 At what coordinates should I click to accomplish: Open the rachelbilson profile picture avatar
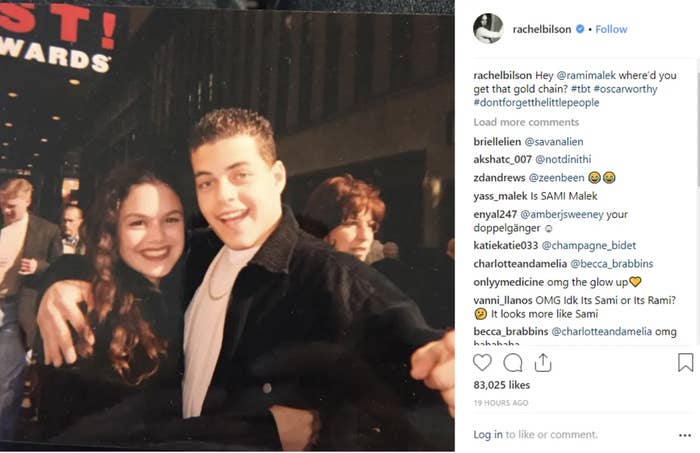pos(488,29)
